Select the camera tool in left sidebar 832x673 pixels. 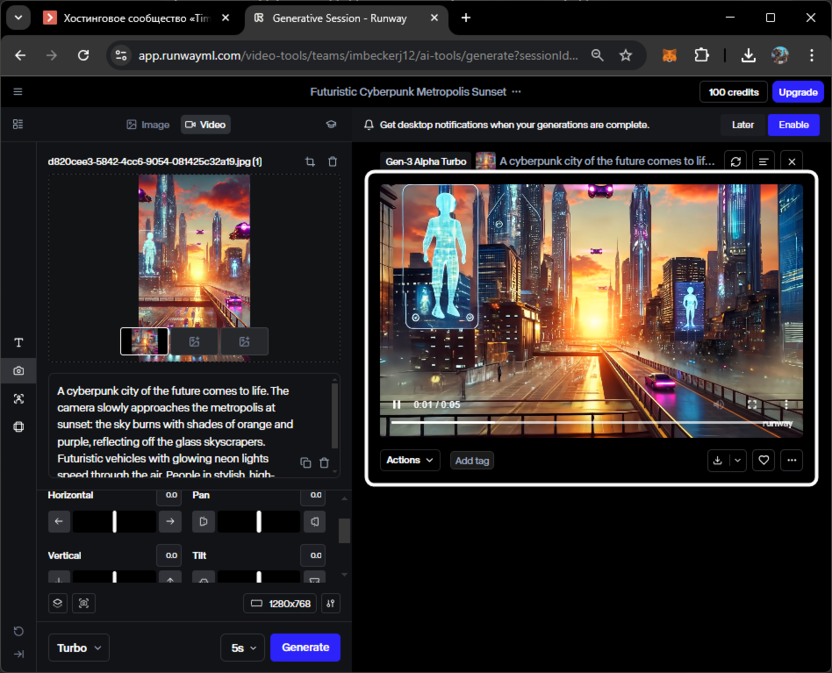(18, 371)
